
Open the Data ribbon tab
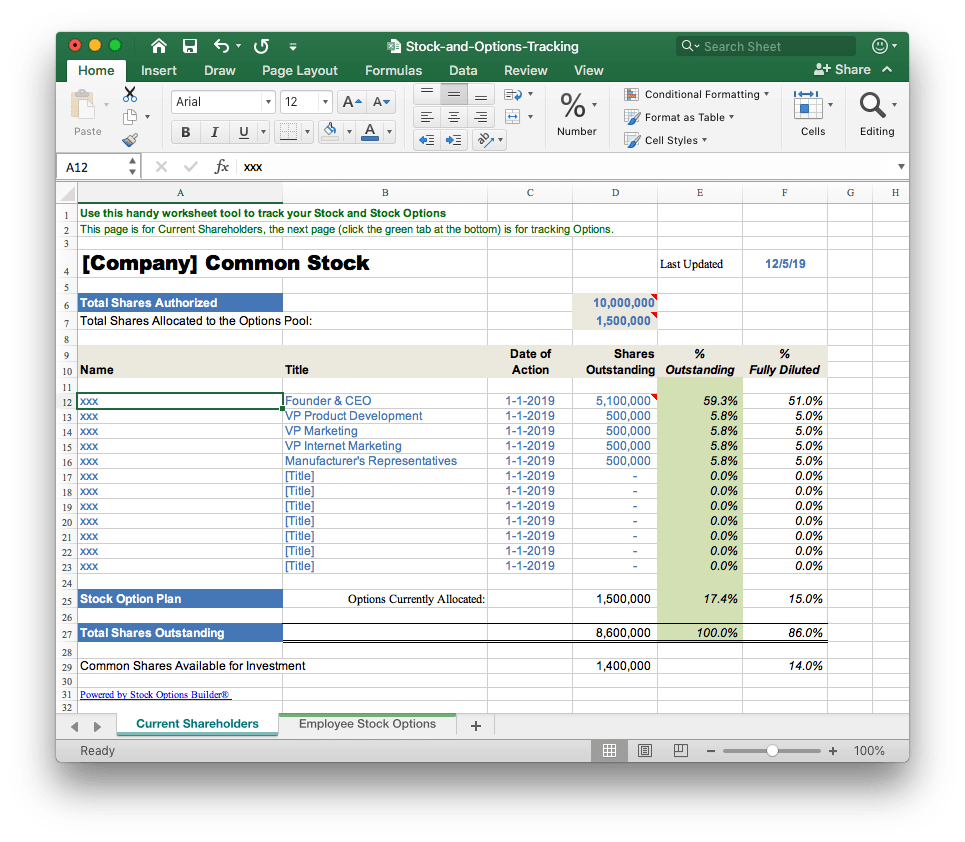[463, 70]
